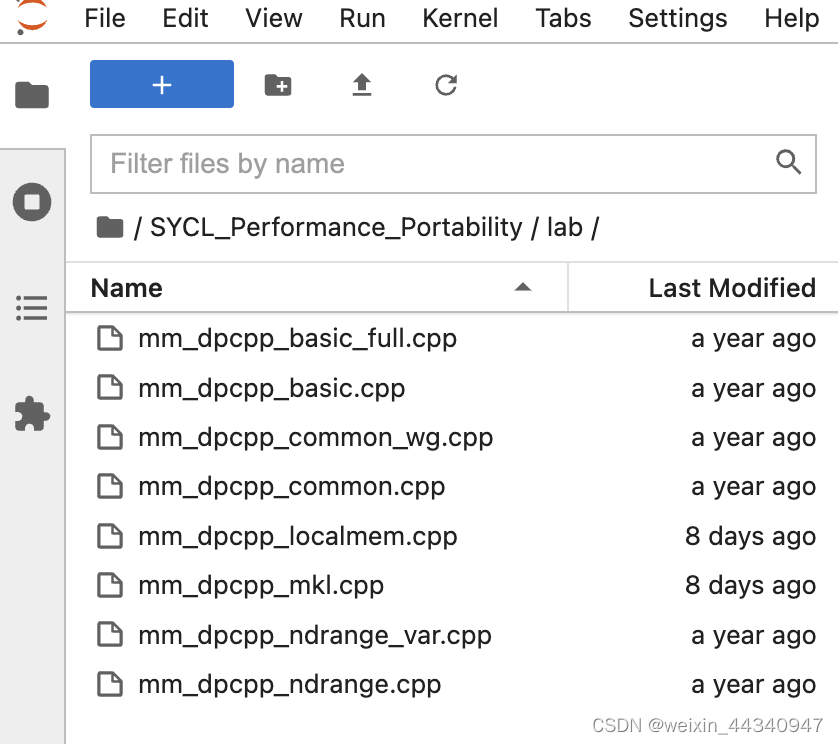Open the File menu

pyautogui.click(x=105, y=19)
